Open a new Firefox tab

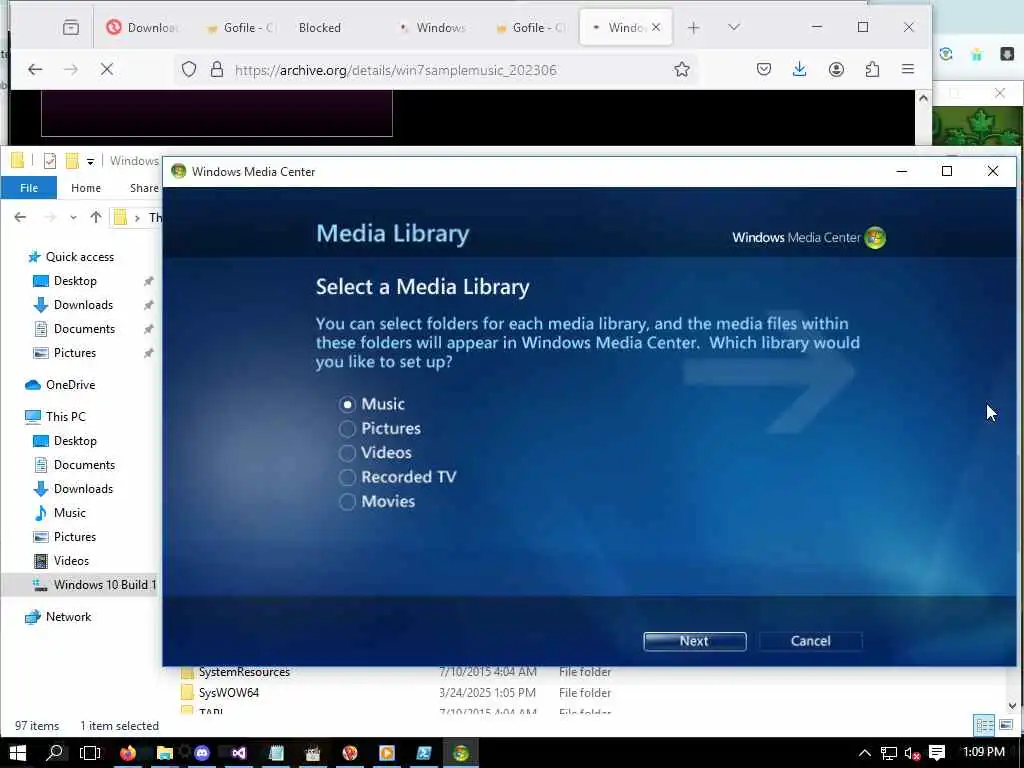coord(694,27)
